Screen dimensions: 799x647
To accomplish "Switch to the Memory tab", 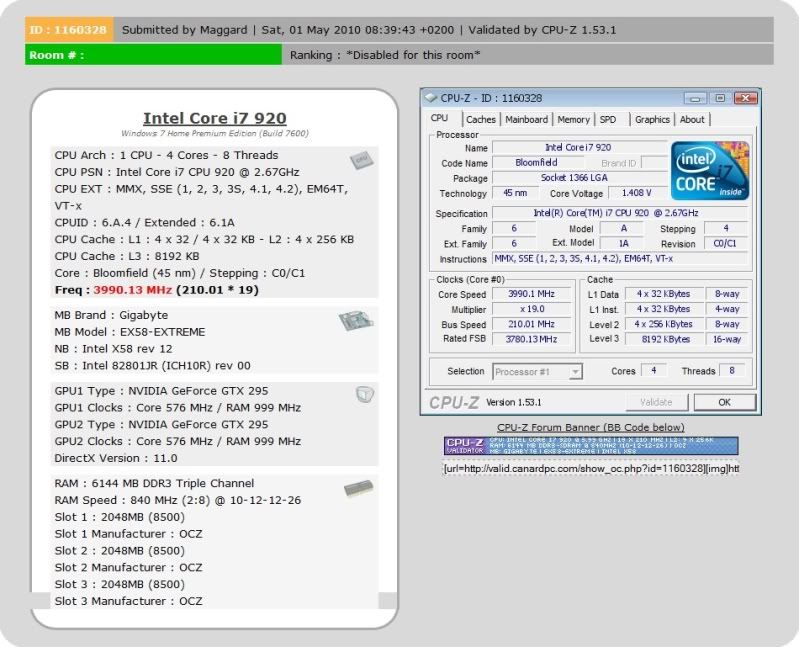I will point(573,119).
